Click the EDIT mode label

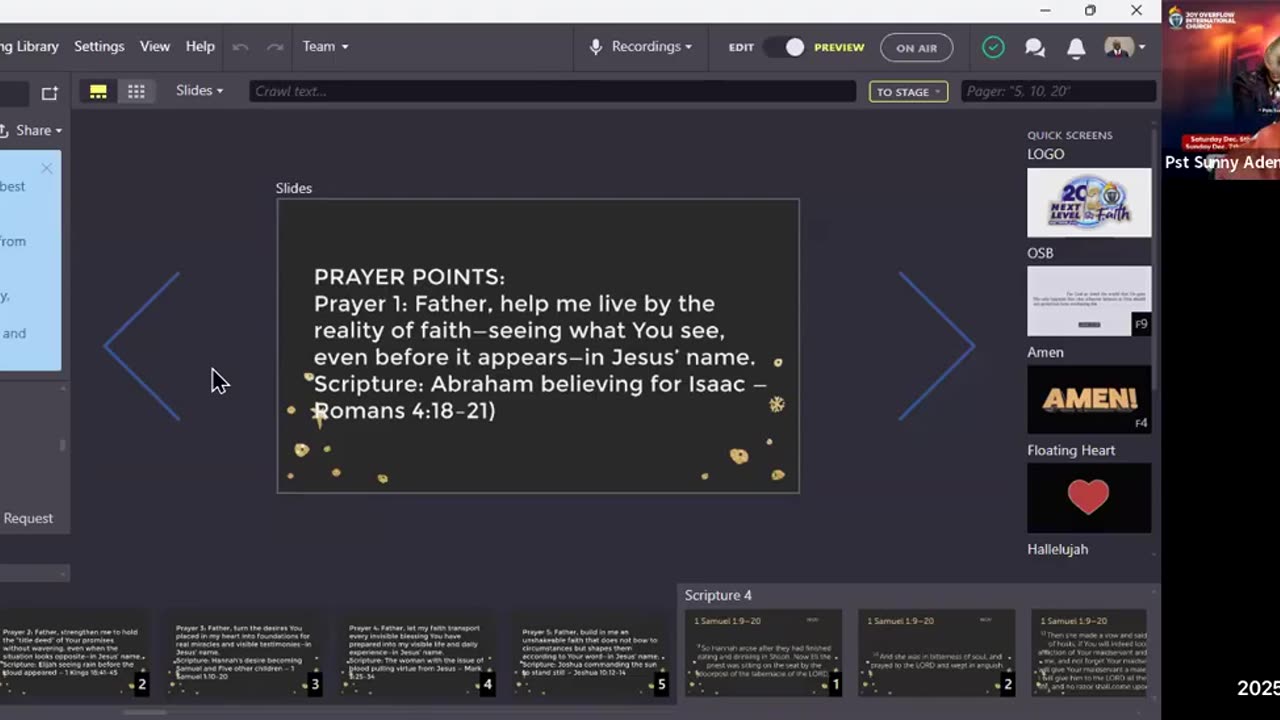(741, 47)
